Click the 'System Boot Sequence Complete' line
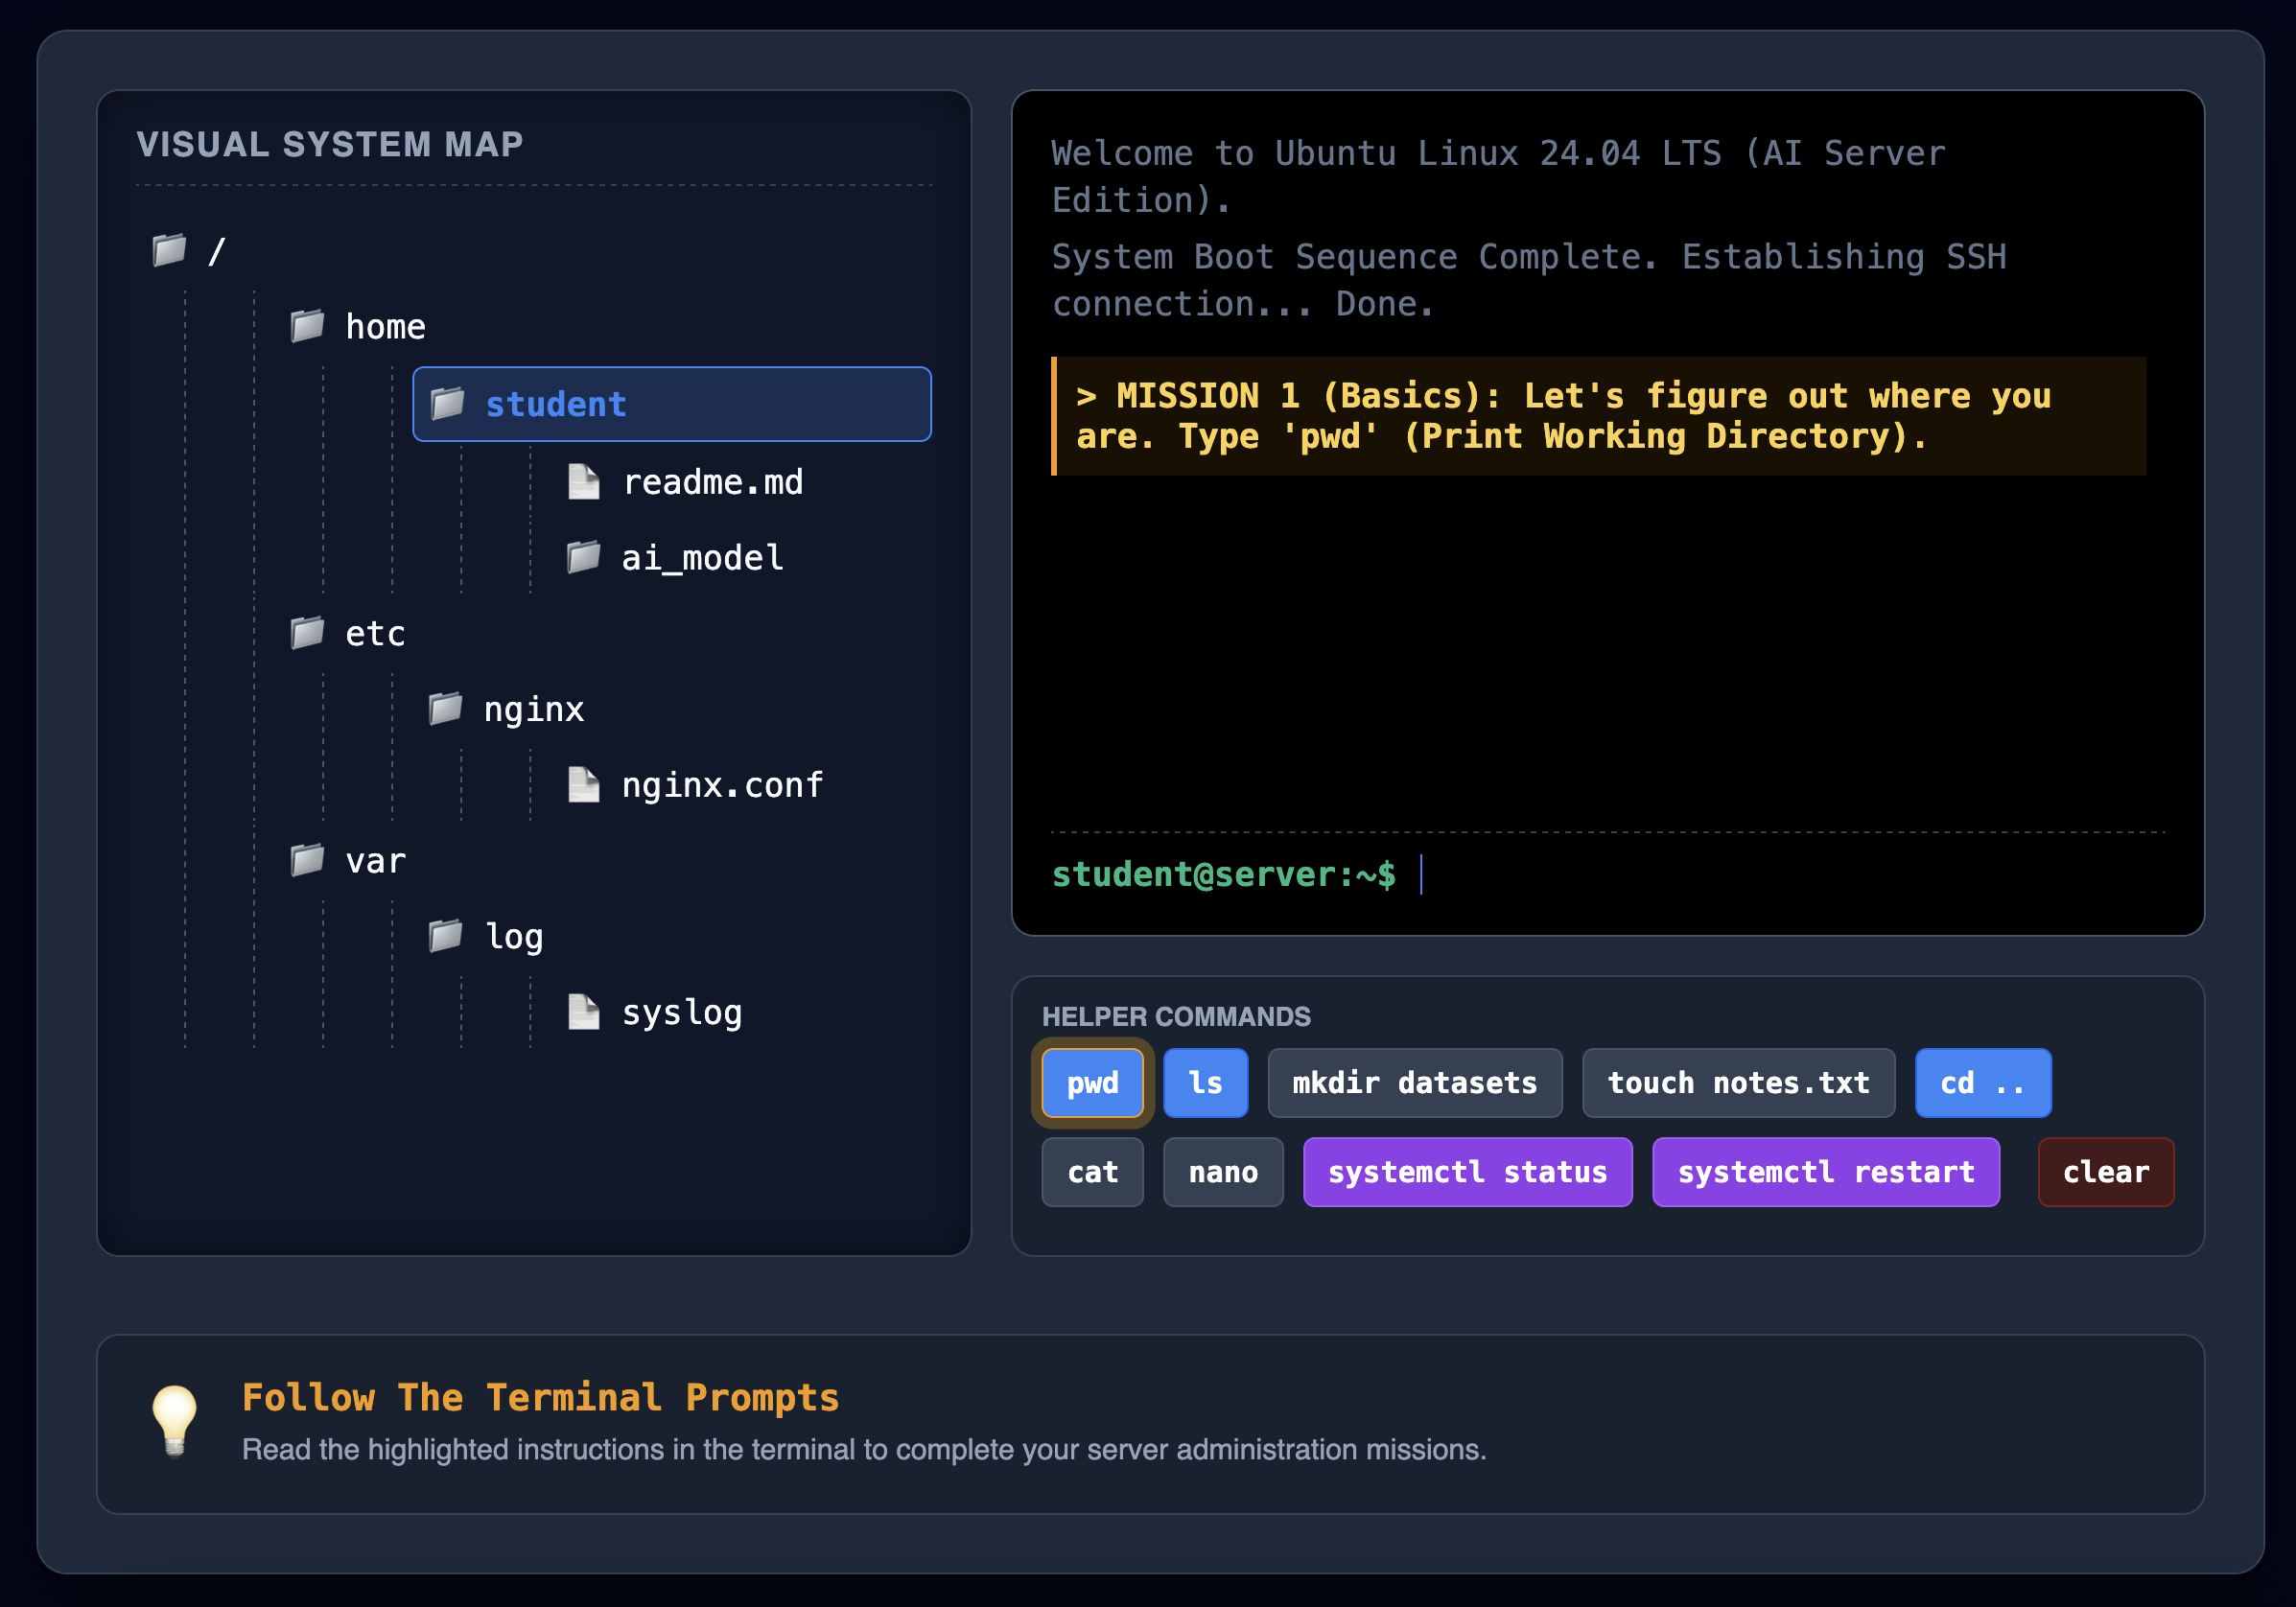Screen dimensions: 2296x1607 pos(1529,281)
